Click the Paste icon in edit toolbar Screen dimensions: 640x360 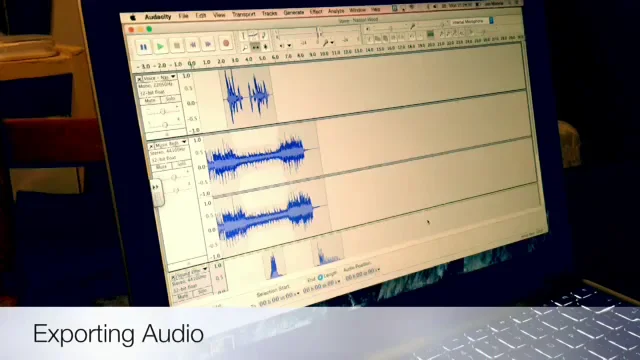386,38
